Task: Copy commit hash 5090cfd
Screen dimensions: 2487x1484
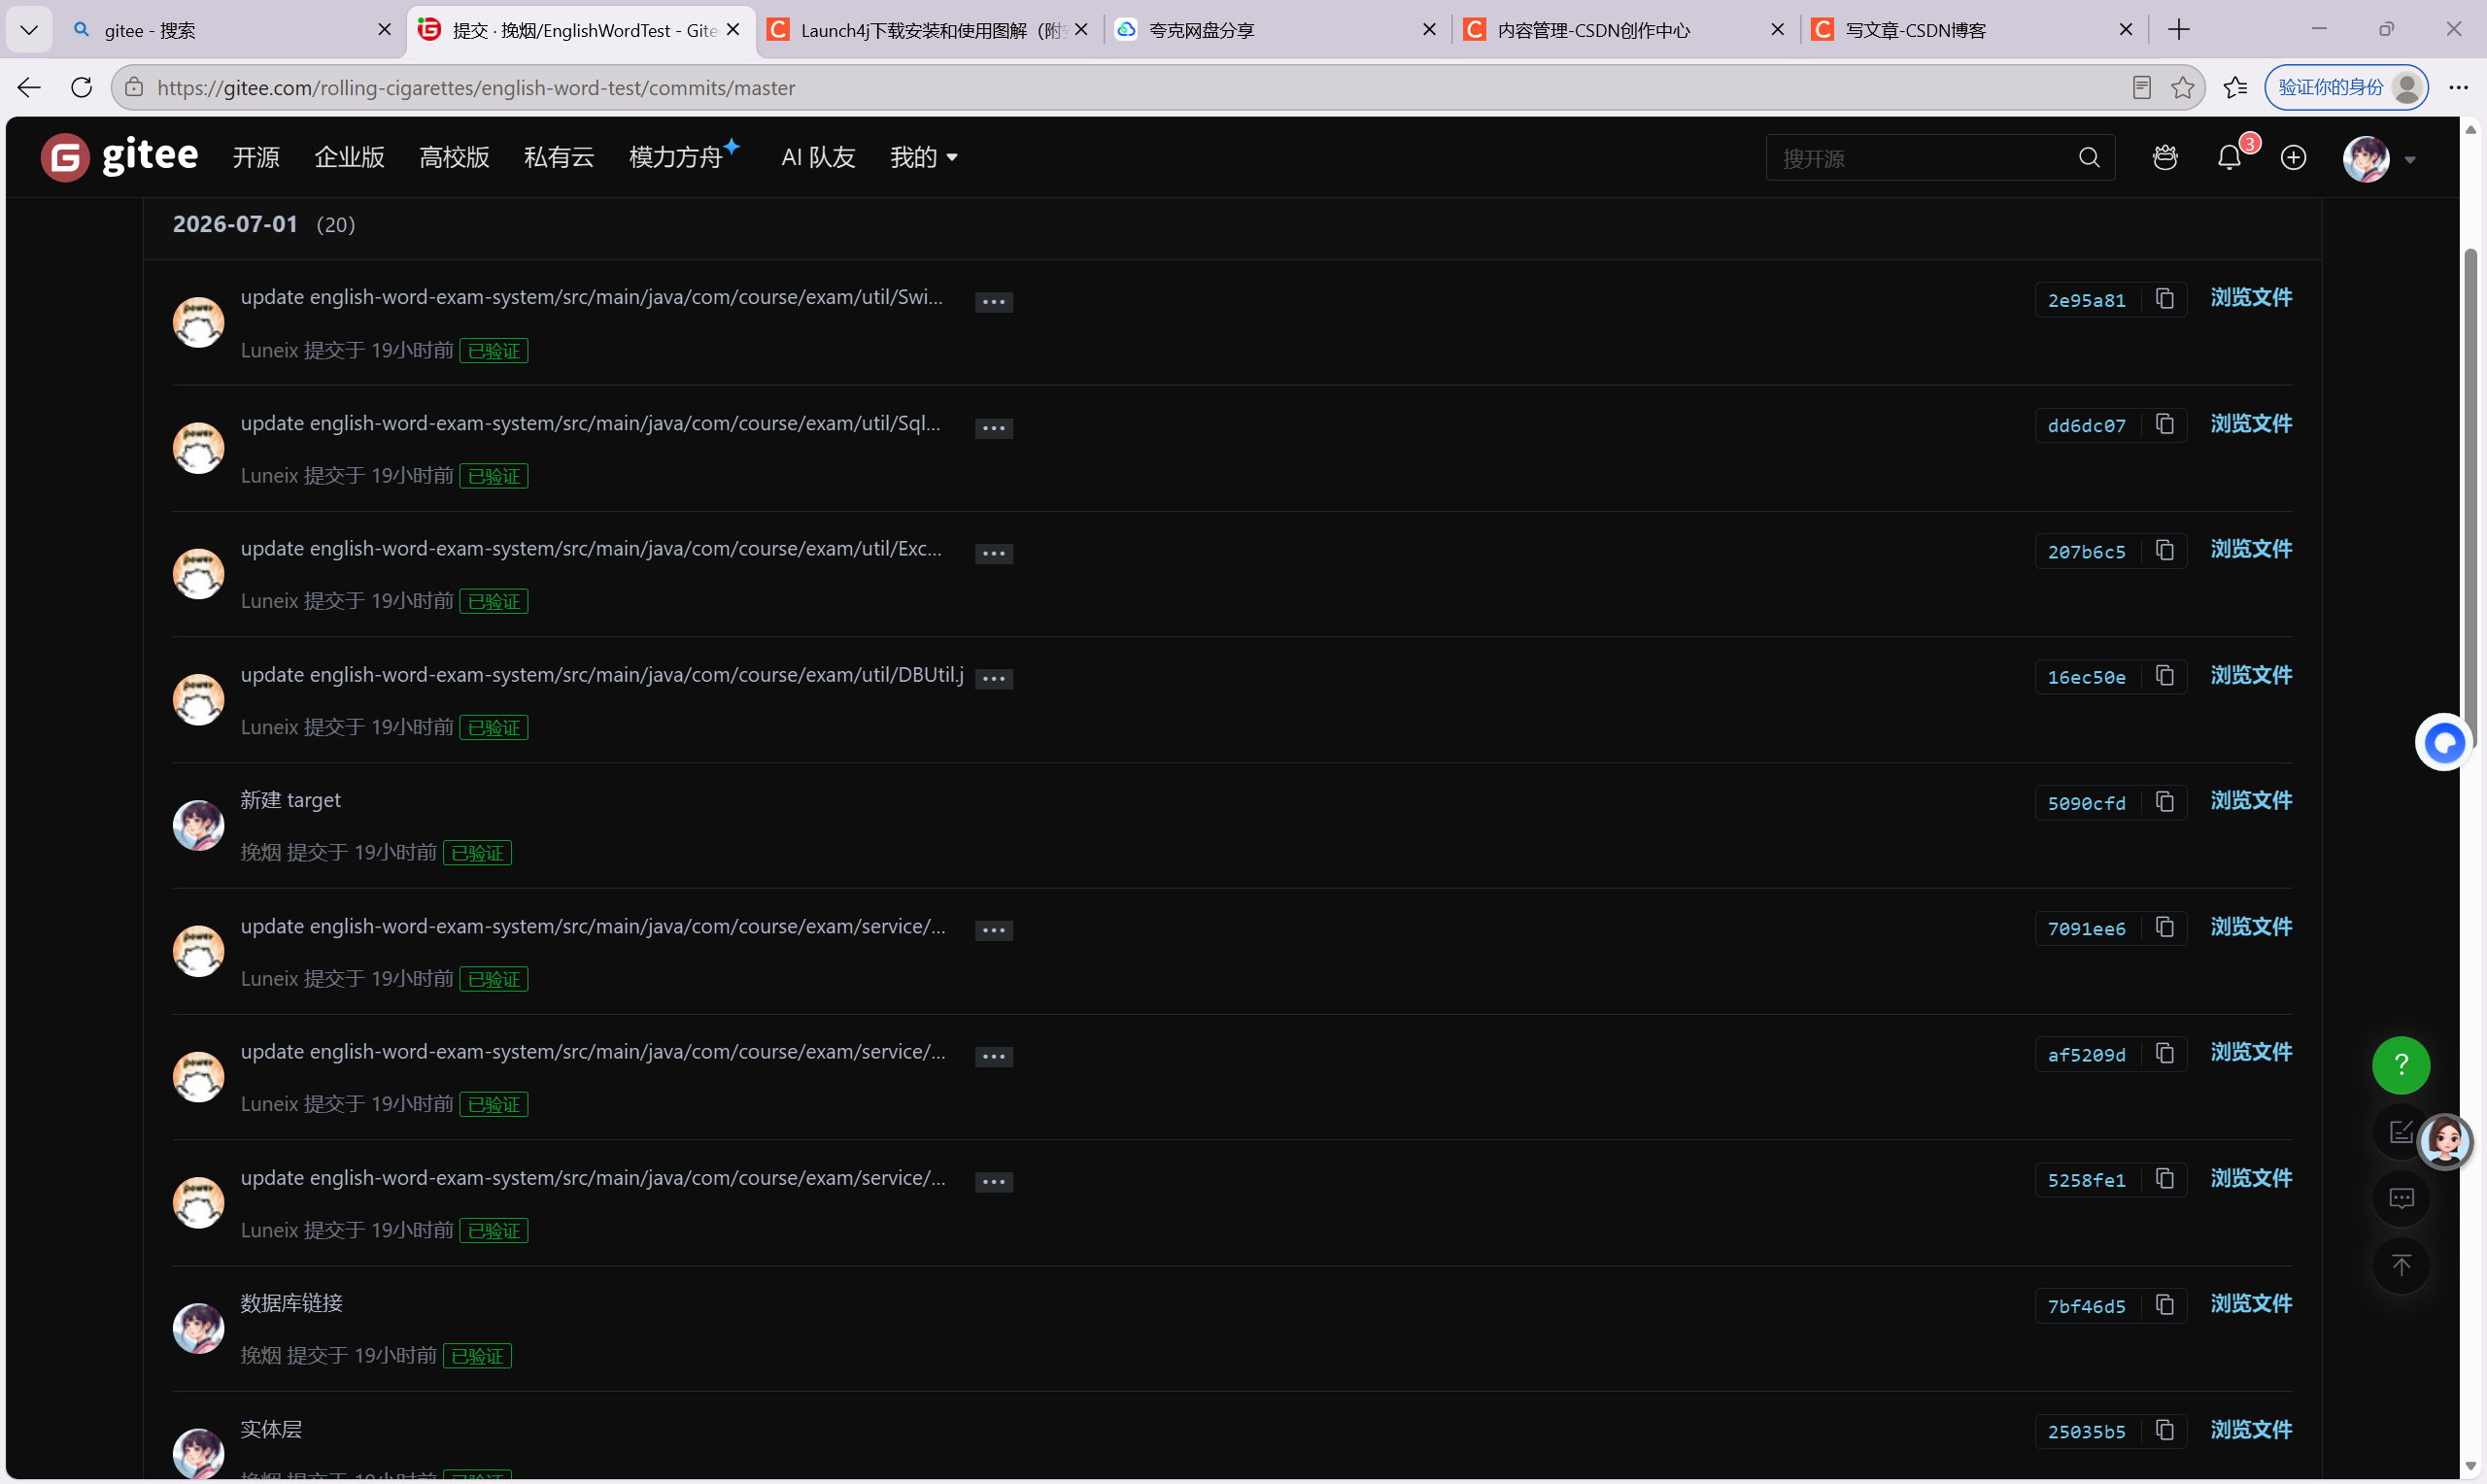Action: (x=2165, y=802)
